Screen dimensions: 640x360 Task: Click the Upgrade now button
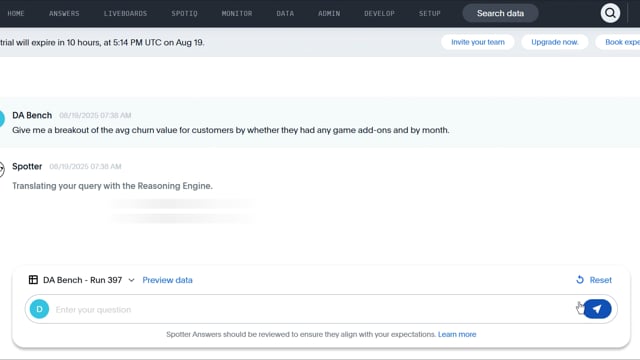pos(555,42)
